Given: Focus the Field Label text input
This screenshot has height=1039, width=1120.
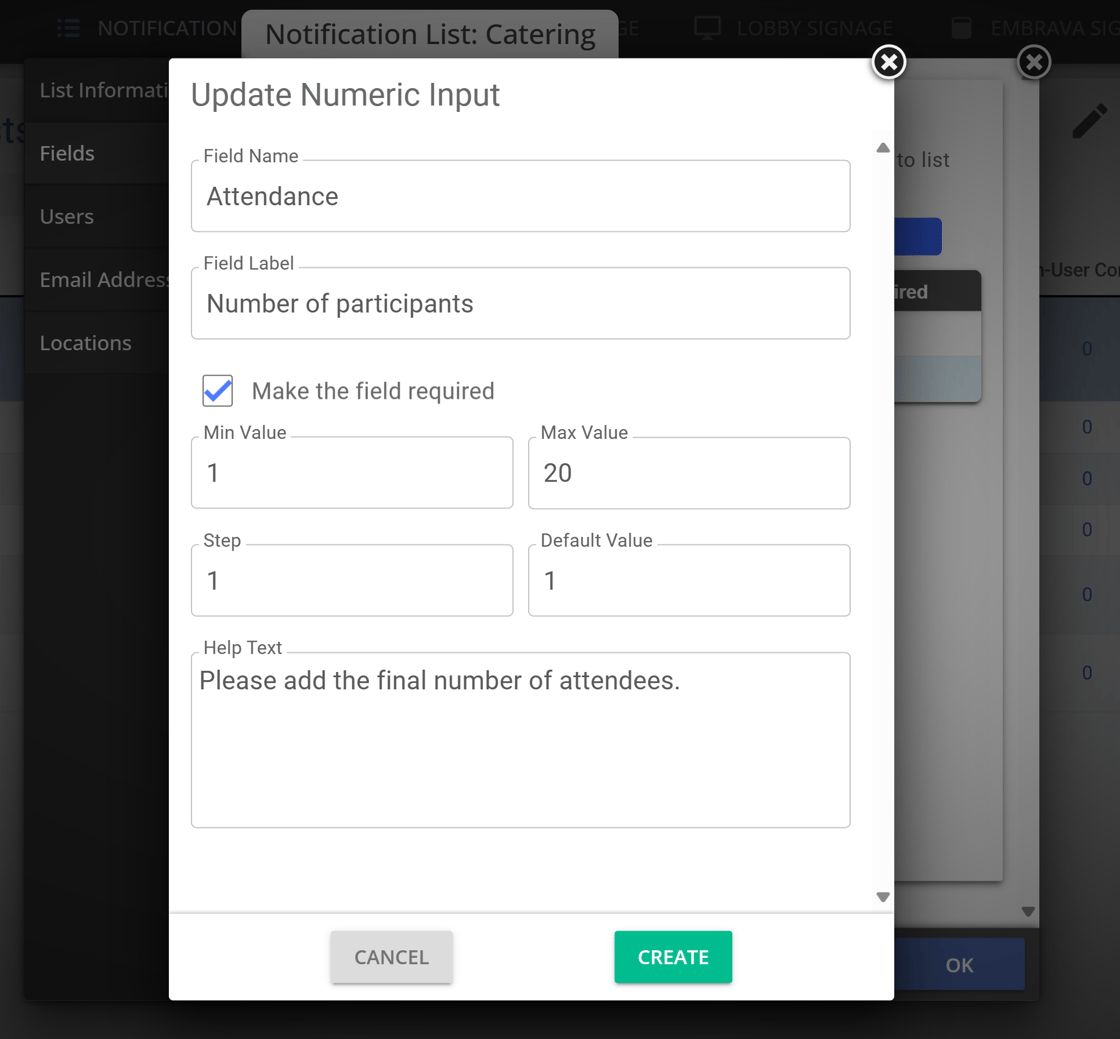Looking at the screenshot, I should [520, 304].
